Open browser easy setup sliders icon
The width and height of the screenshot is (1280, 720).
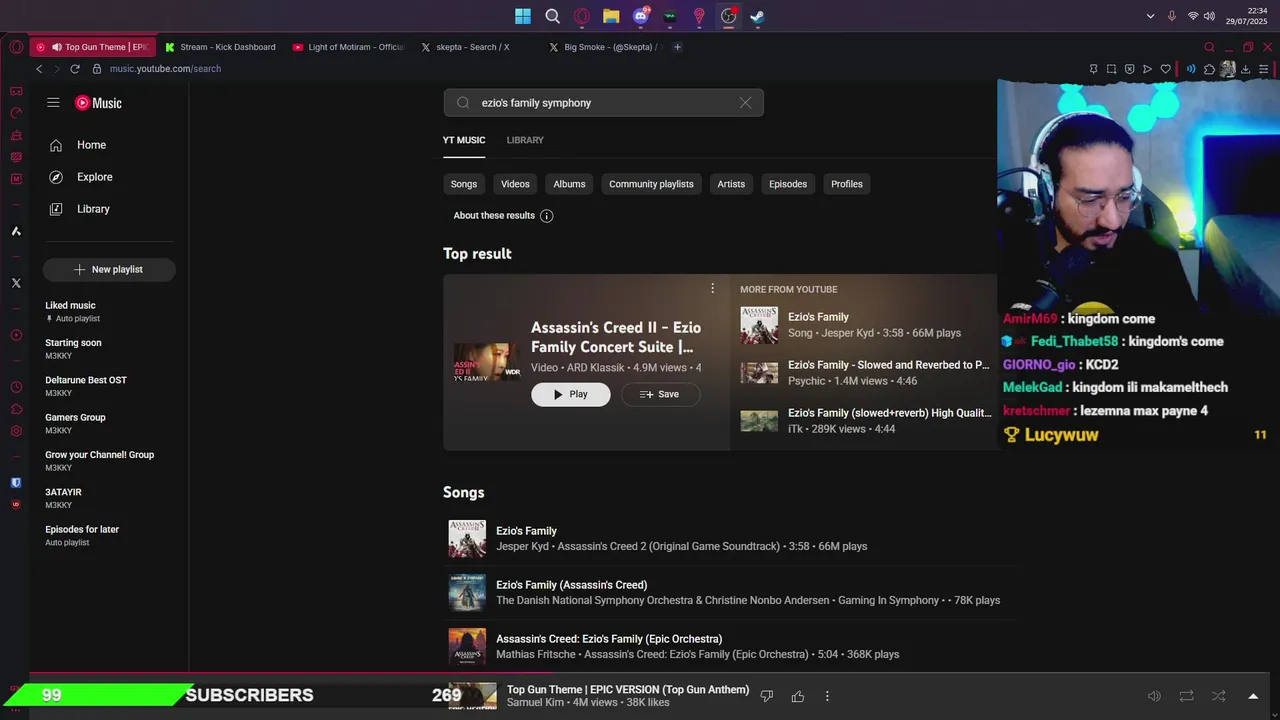pyautogui.click(x=1264, y=69)
